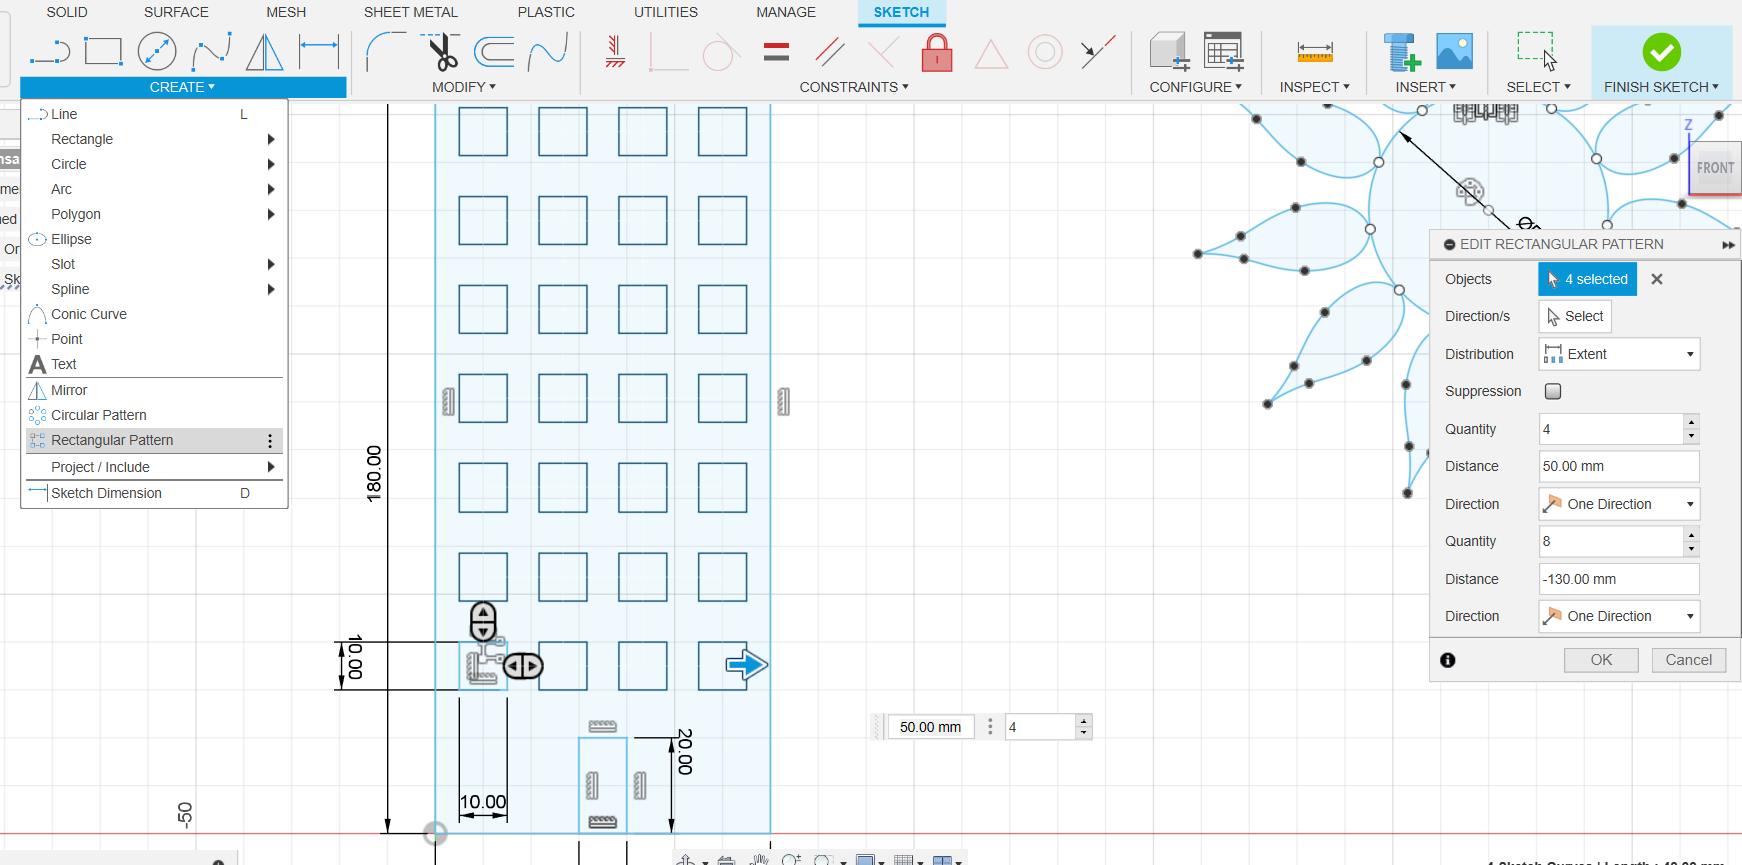The width and height of the screenshot is (1742, 865).
Task: Select the 2-point Rectangle tool icon
Action: coord(103,51)
